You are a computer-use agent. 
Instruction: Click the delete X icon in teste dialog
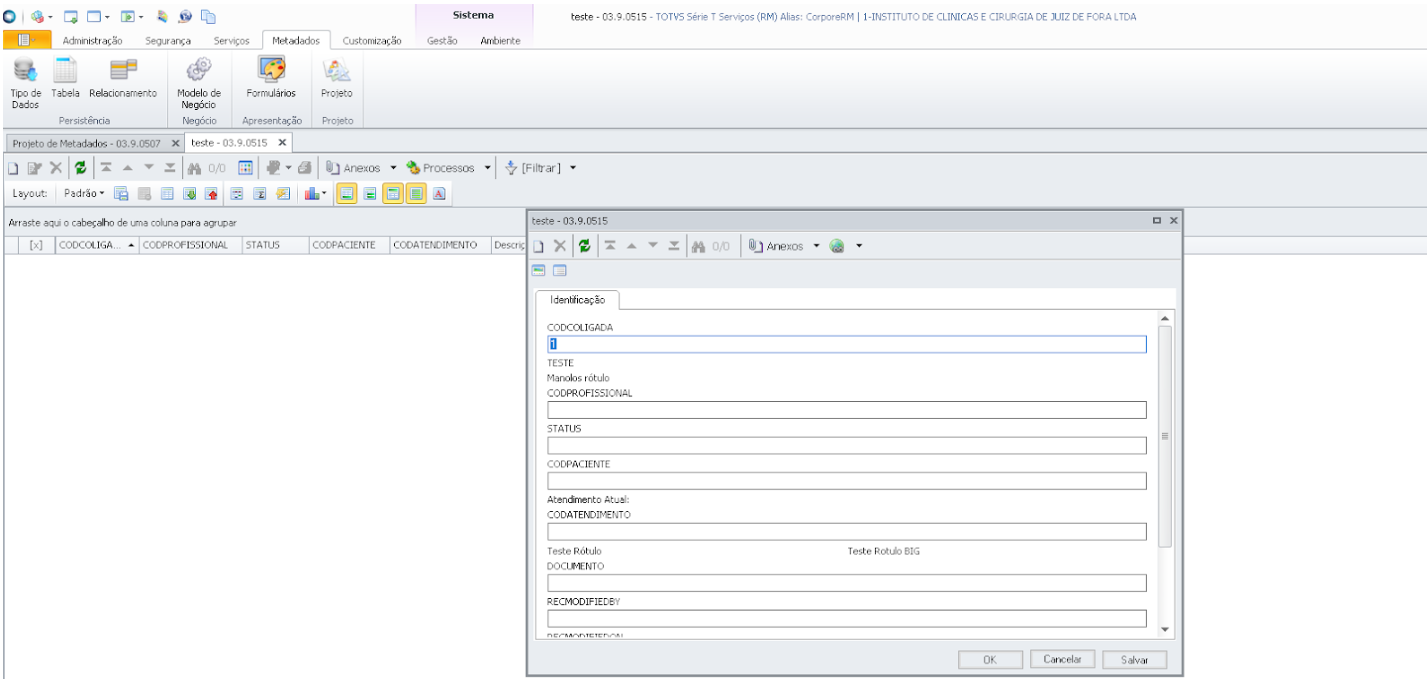(x=560, y=246)
